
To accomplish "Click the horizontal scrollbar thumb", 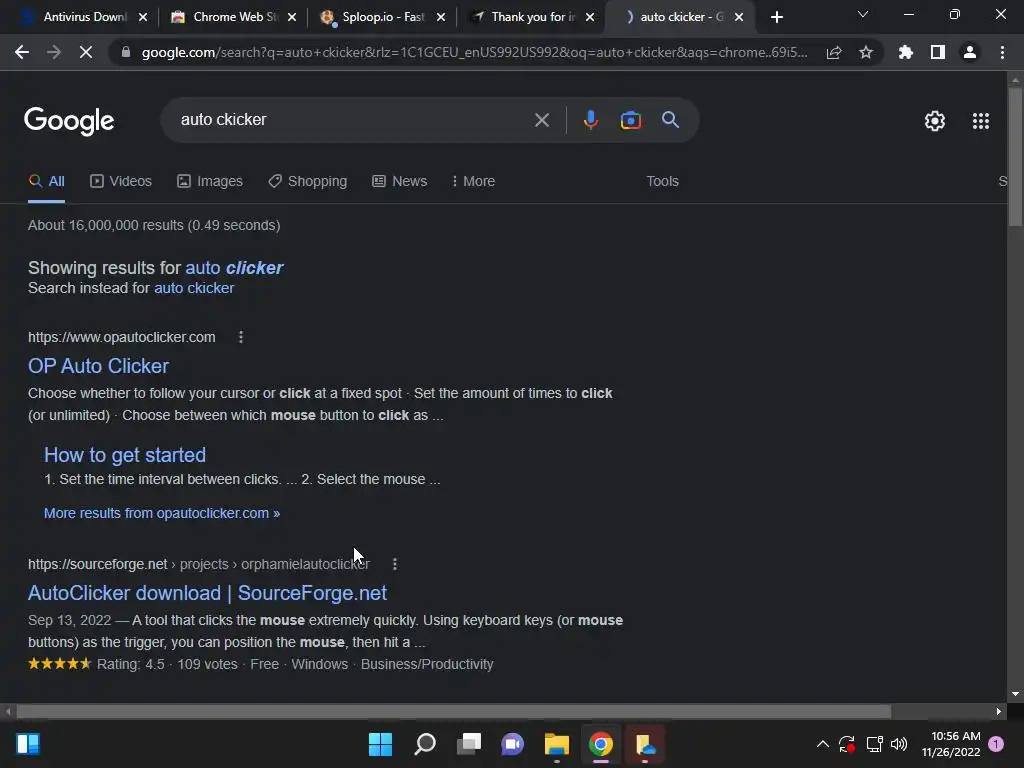I will click(x=453, y=711).
